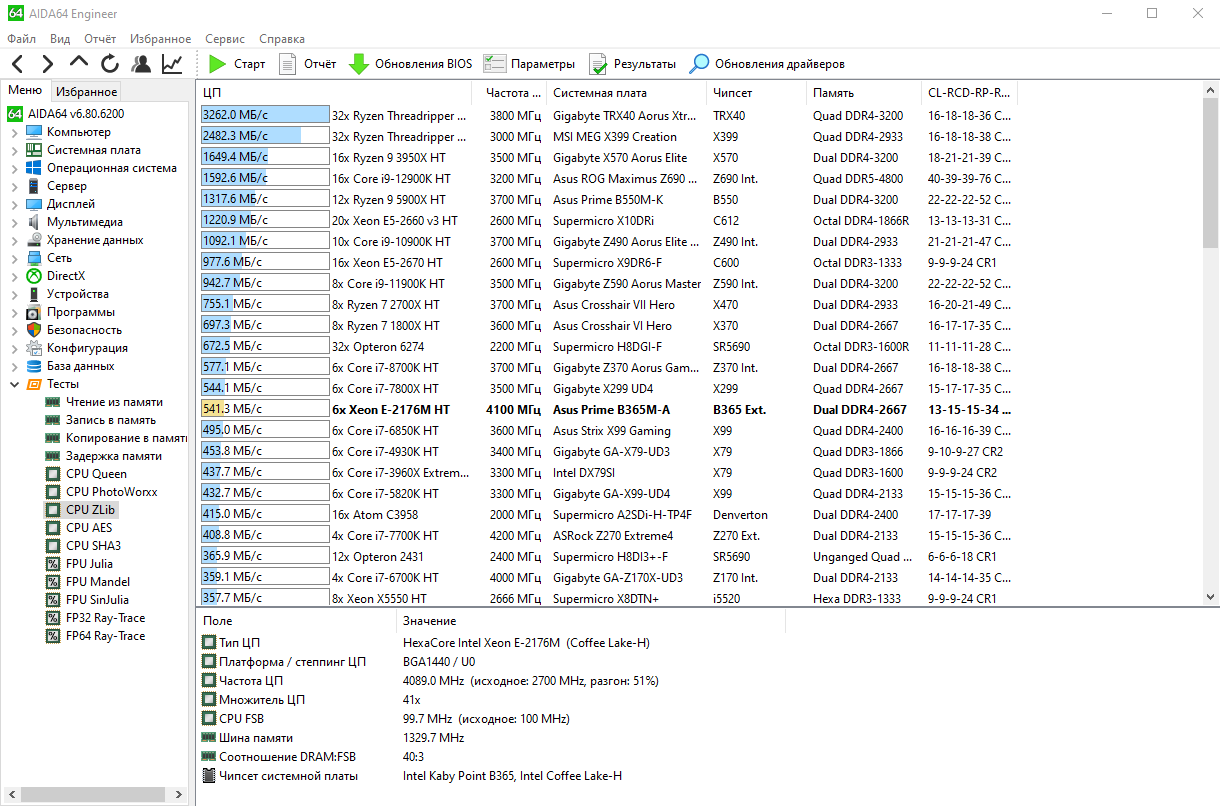Open the Вид menu
1220x806 pixels.
pyautogui.click(x=60, y=39)
